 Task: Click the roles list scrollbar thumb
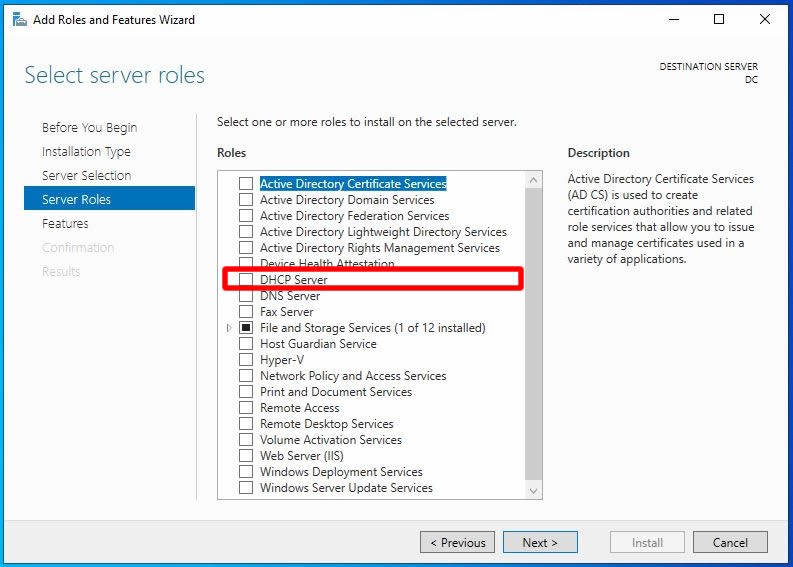[x=534, y=334]
